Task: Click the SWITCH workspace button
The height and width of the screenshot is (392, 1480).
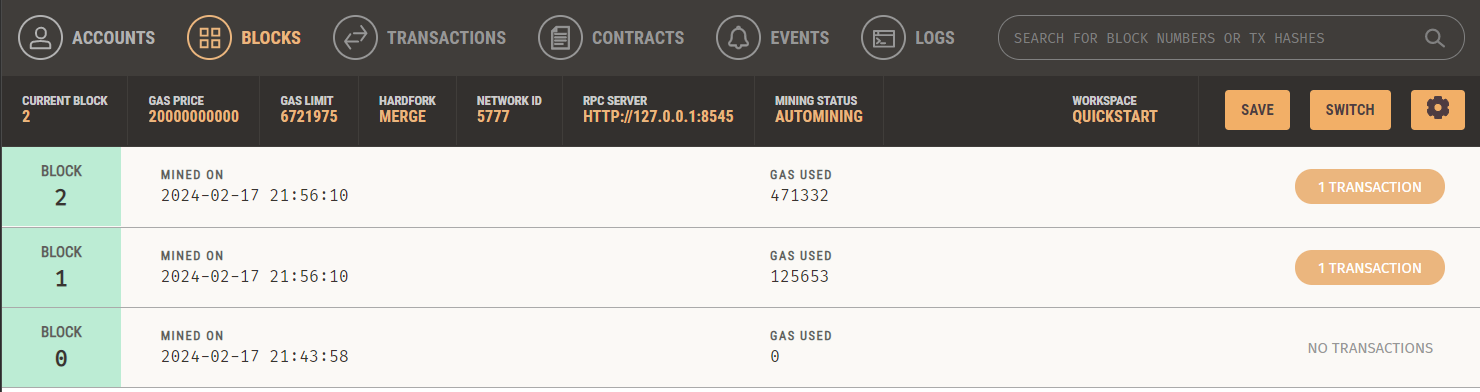Action: 1350,110
